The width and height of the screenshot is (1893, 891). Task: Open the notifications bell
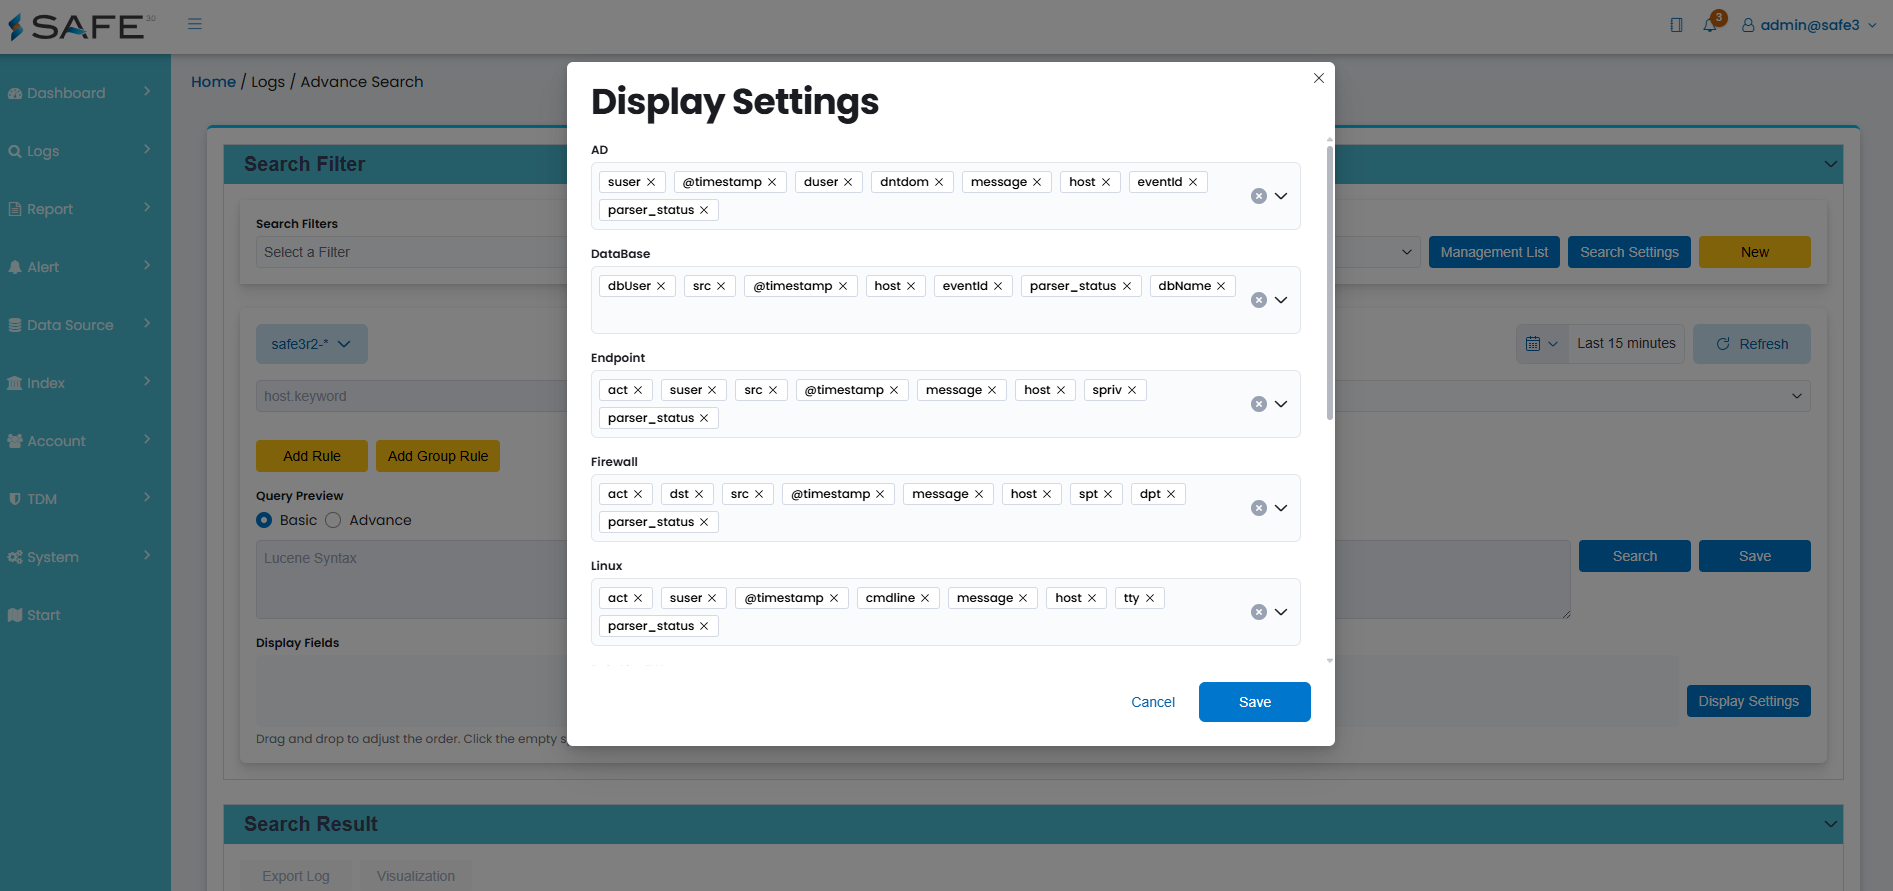(x=1710, y=25)
